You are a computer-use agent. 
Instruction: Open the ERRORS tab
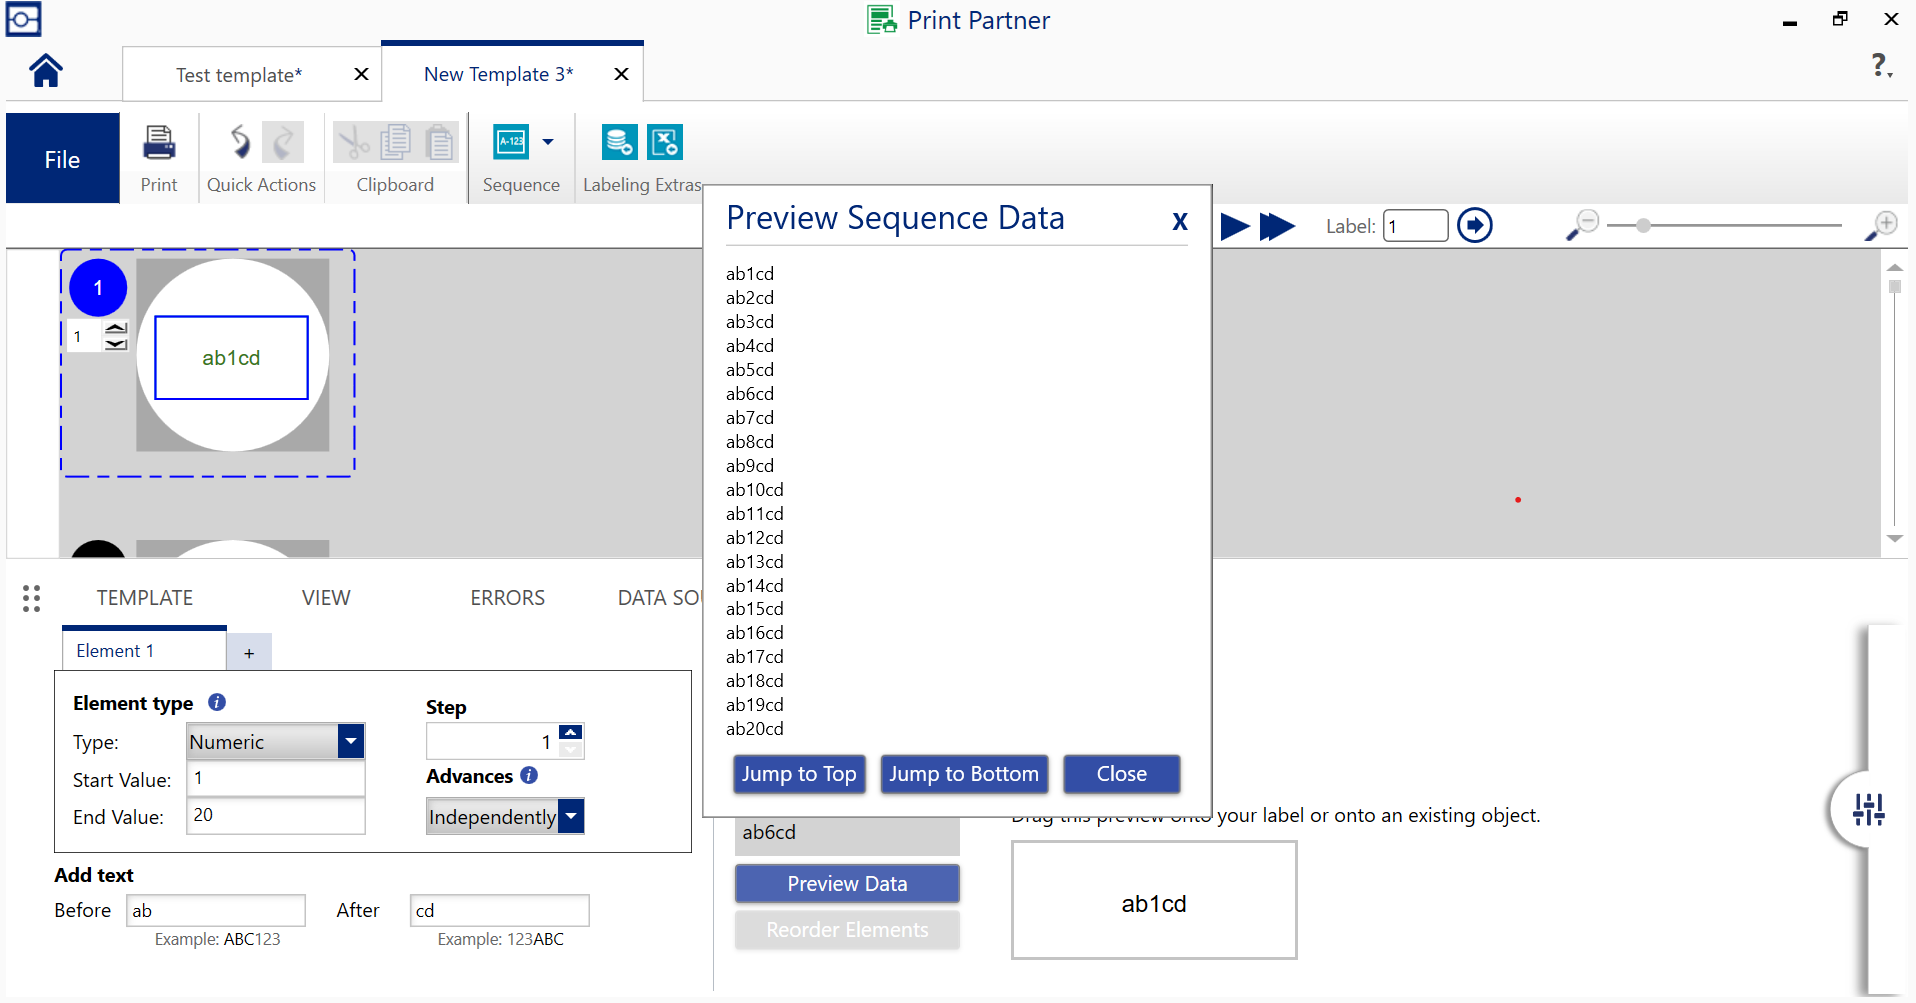(507, 598)
